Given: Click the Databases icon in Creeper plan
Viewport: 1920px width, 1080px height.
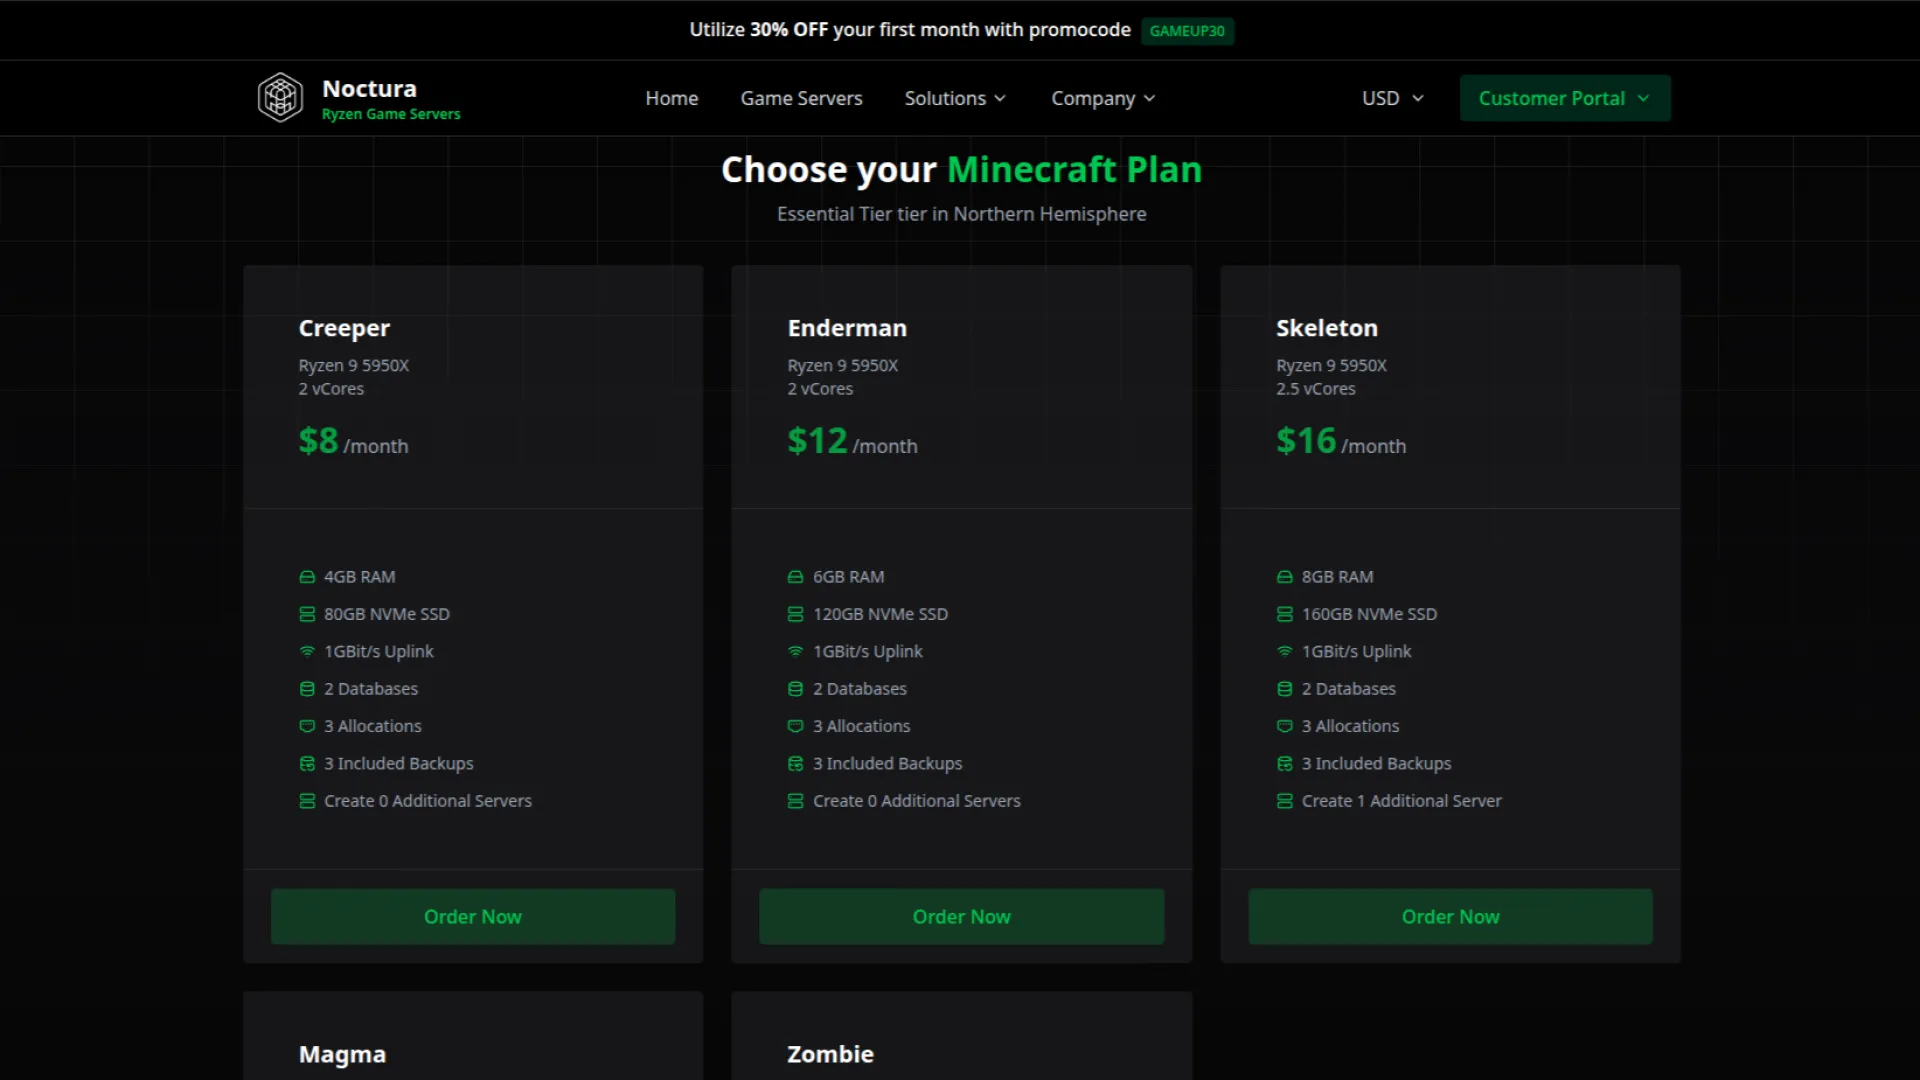Looking at the screenshot, I should tap(307, 689).
